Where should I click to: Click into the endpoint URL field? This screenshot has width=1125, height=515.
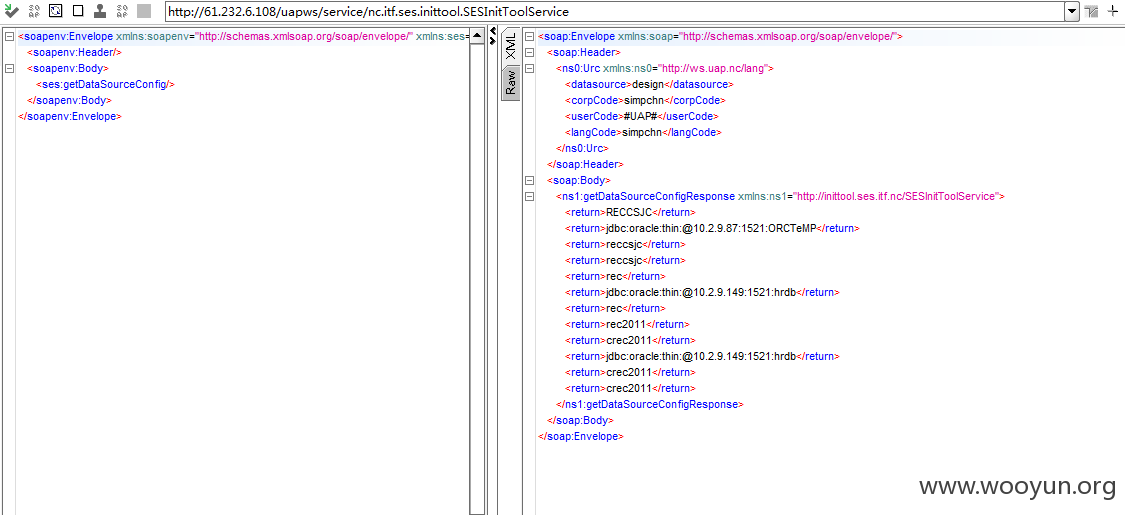614,11
